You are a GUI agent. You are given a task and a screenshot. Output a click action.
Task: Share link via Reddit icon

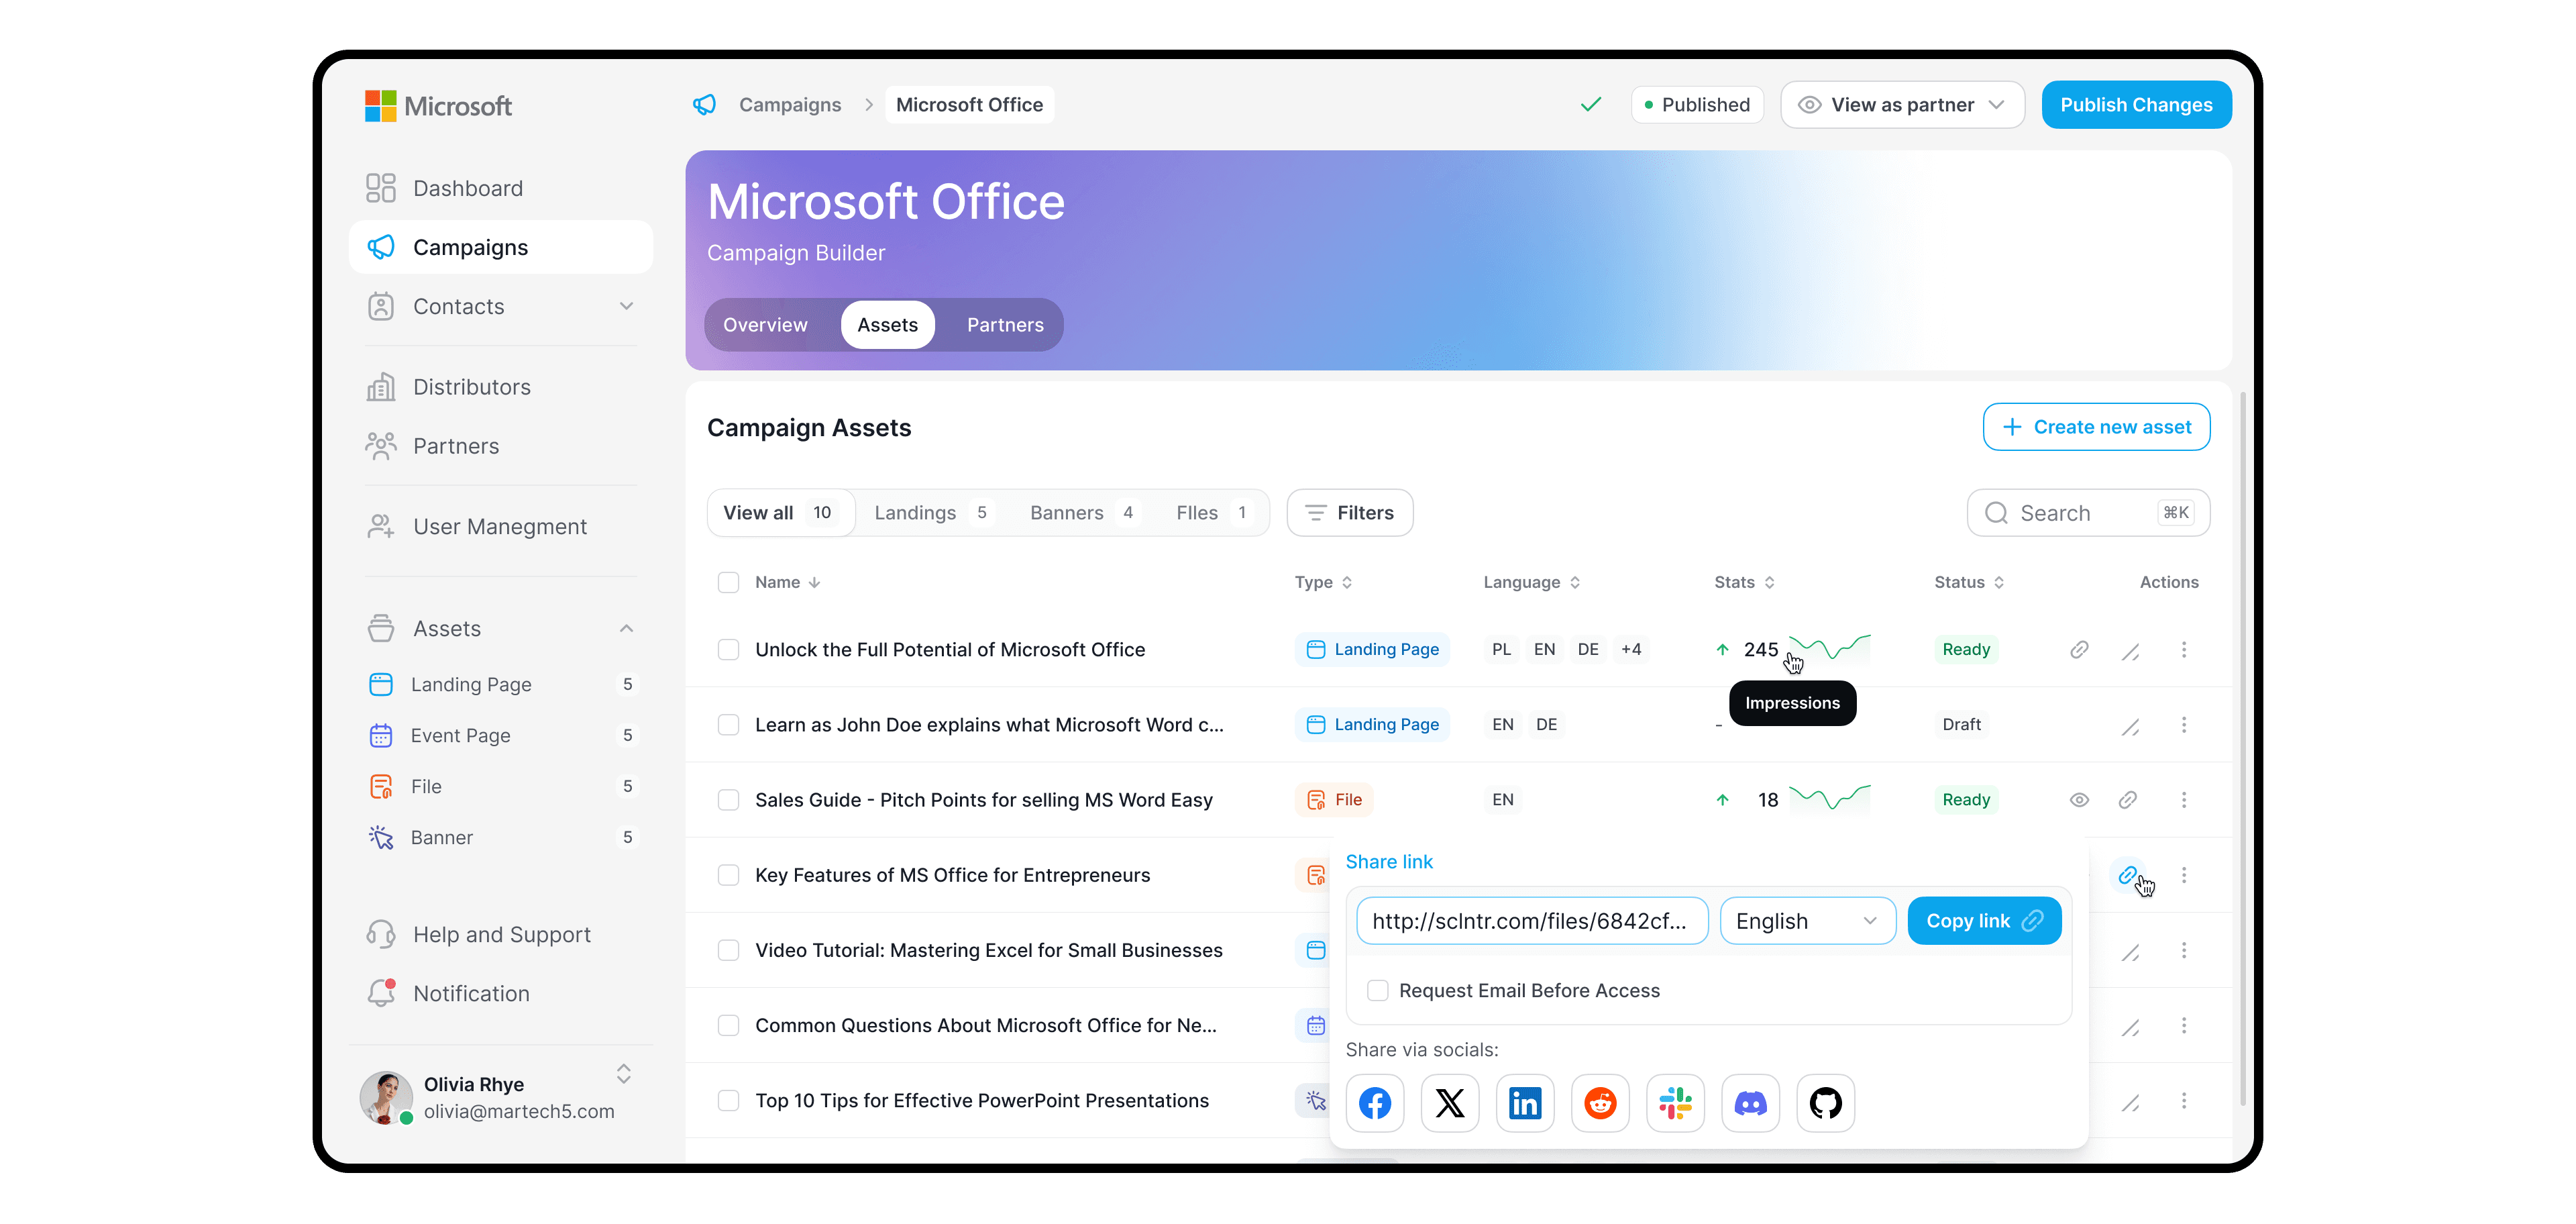point(1600,1103)
